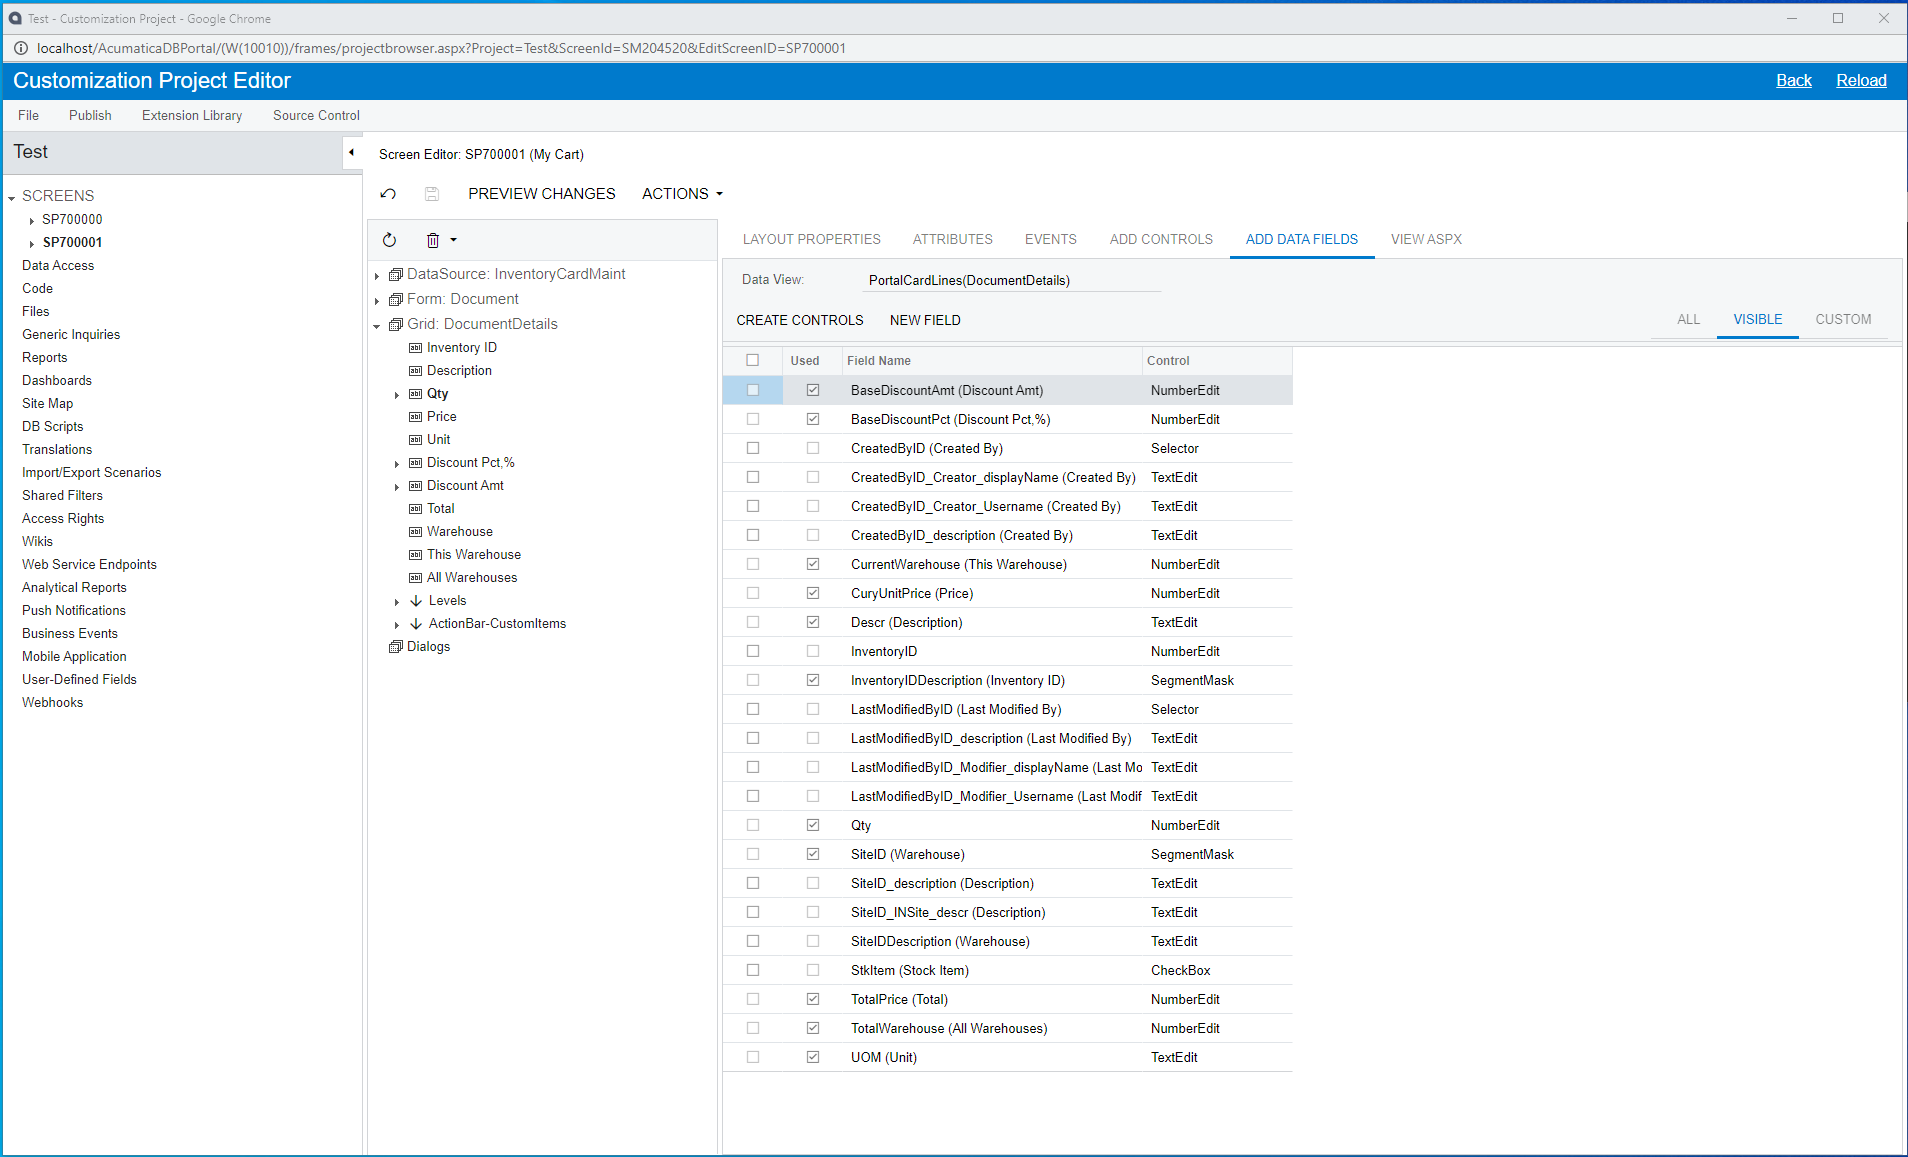Check the CreatedByID (Created By) selection checkbox
Viewport: 1908px width, 1157px height.
click(x=753, y=448)
